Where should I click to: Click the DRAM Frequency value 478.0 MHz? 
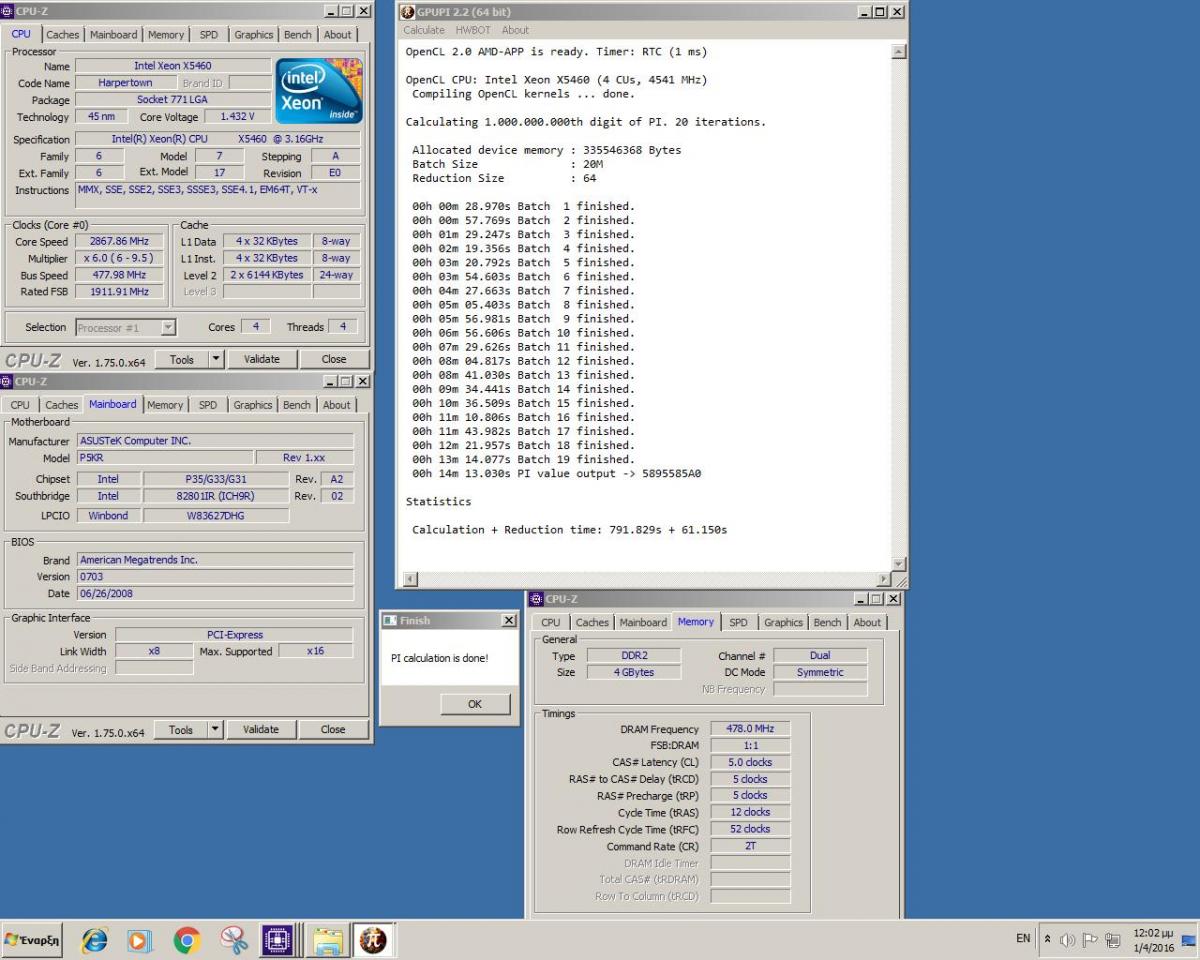coord(750,729)
